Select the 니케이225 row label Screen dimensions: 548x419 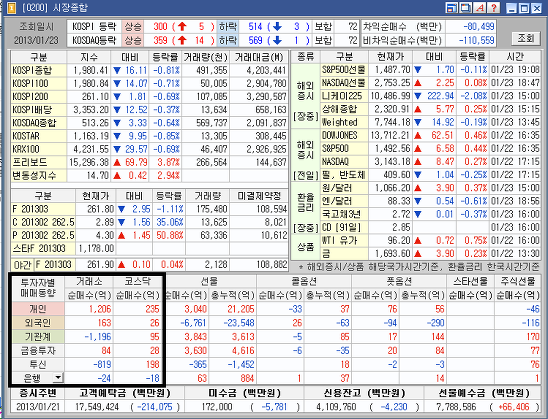pyautogui.click(x=344, y=96)
